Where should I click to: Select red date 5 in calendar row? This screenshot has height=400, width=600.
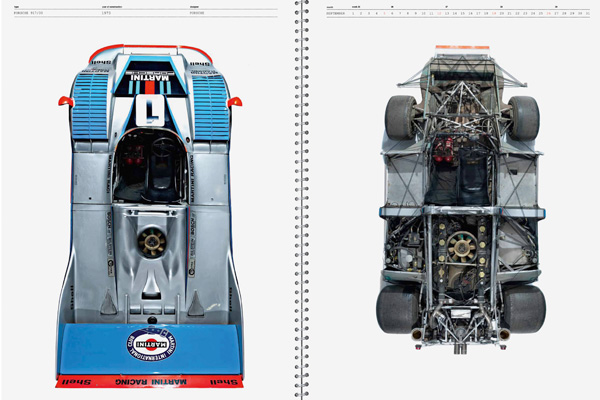[x=384, y=13]
